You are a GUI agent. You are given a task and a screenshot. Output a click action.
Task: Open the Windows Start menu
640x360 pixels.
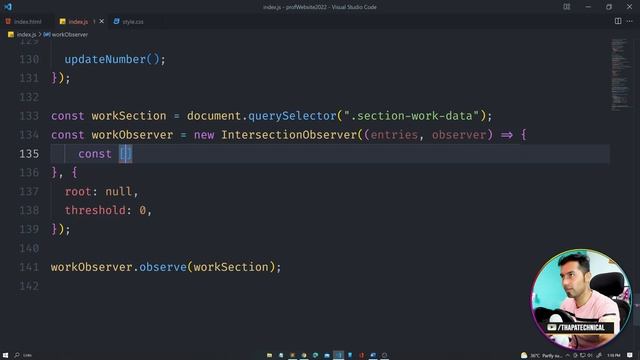[x=5, y=355]
